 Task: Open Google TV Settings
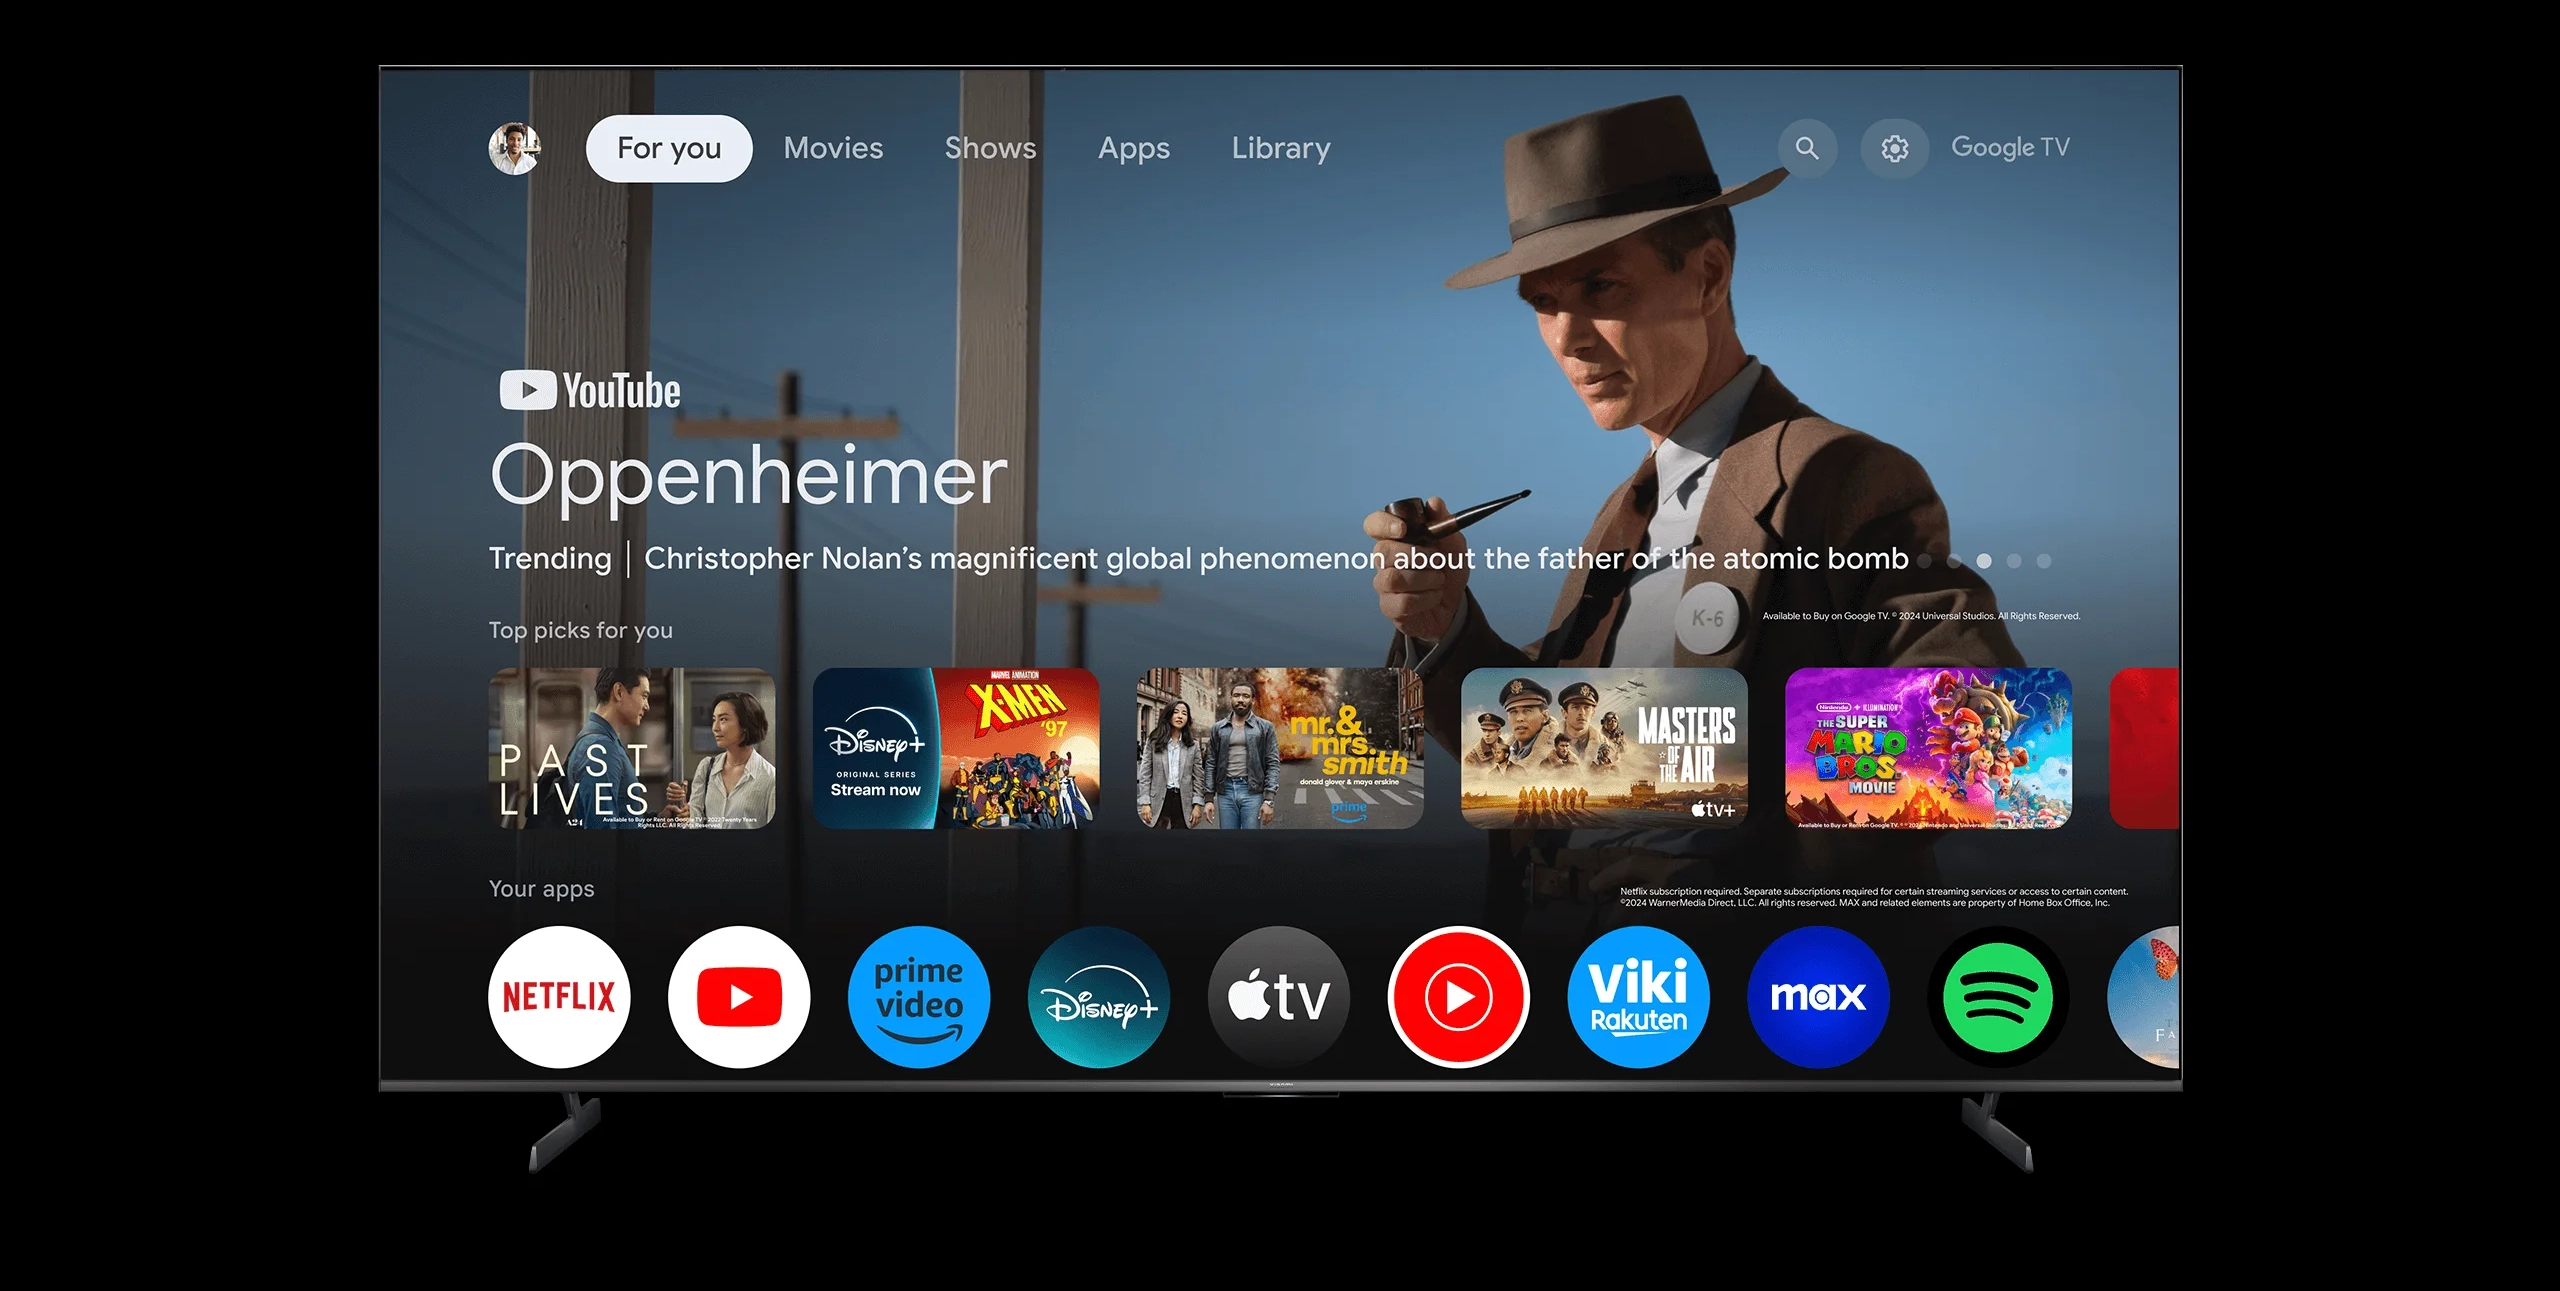pyautogui.click(x=1893, y=148)
